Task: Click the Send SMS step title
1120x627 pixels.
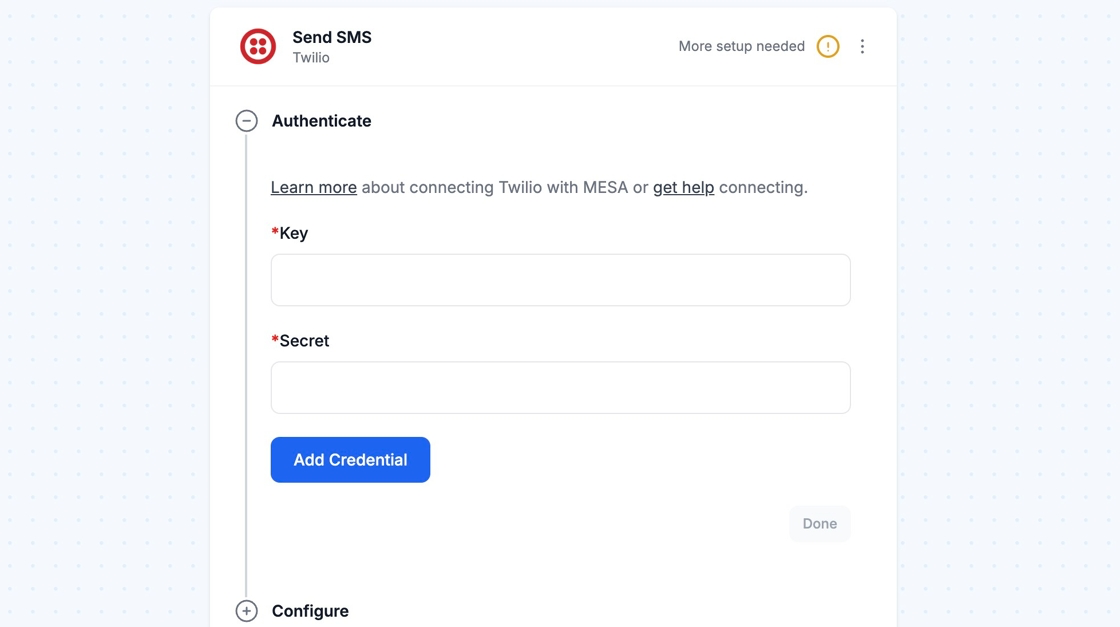Action: click(331, 37)
